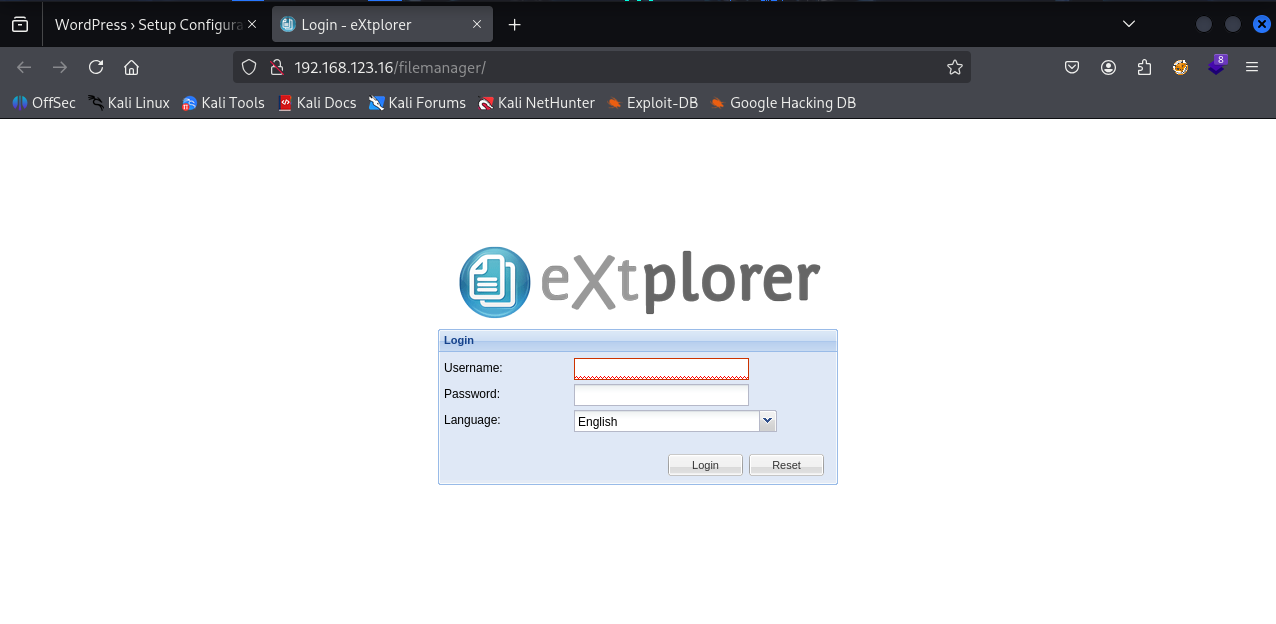Viewport: 1276px width, 624px height.
Task: Expand the Language dropdown arrow
Action: (767, 421)
